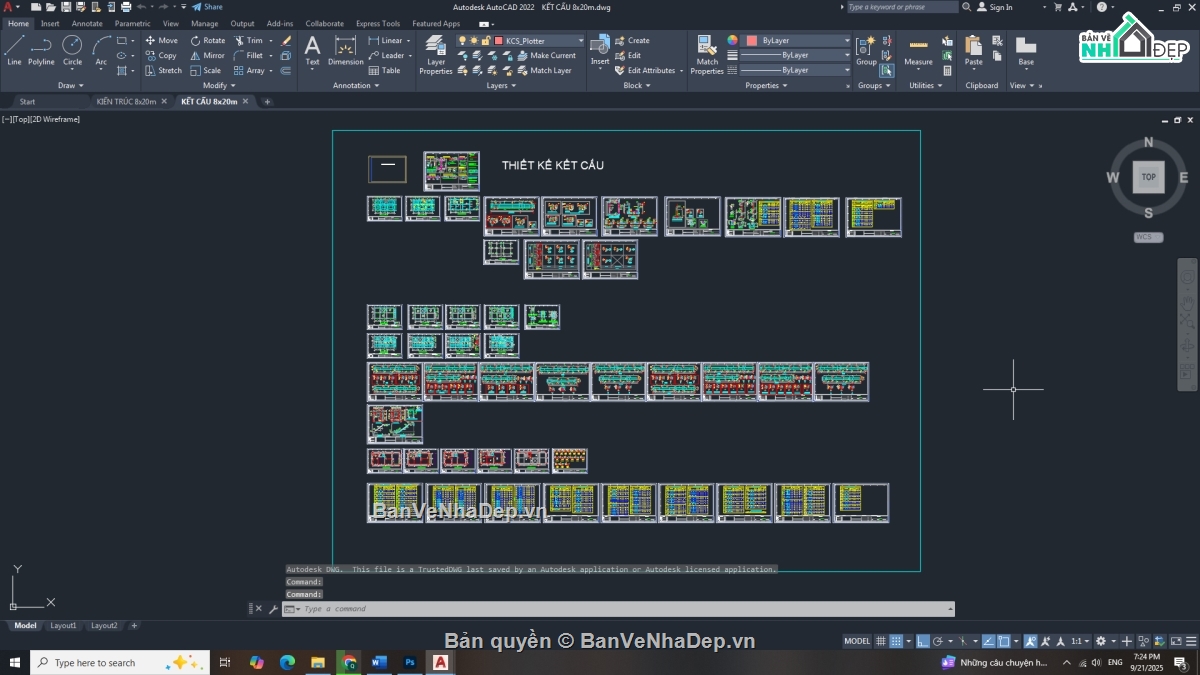Viewport: 1200px width, 675px height.
Task: Switch to the KIẾN TRÚC 8x20m drawing tab
Action: [126, 101]
